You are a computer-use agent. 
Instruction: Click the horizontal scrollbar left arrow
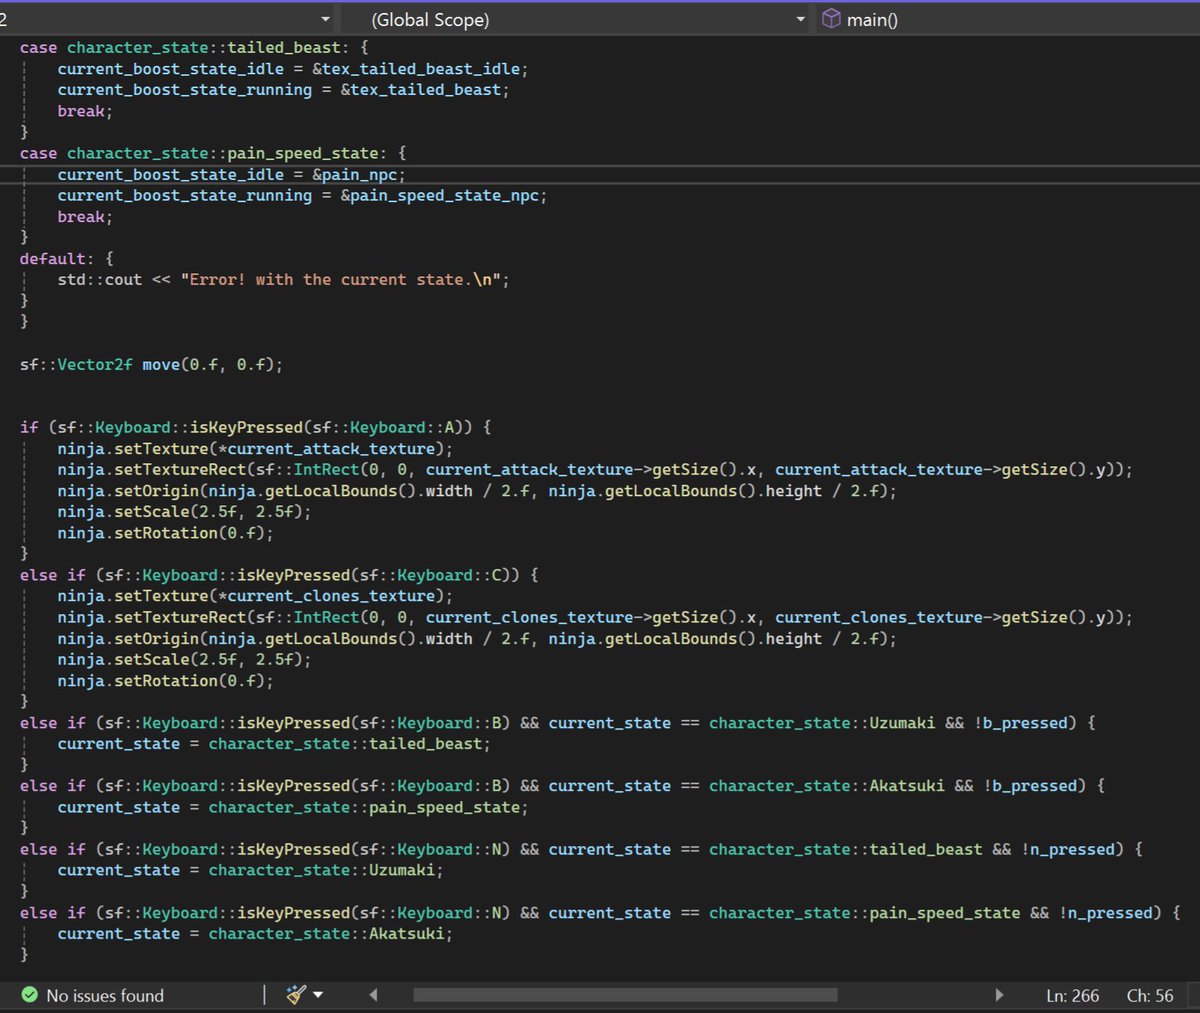coord(374,995)
